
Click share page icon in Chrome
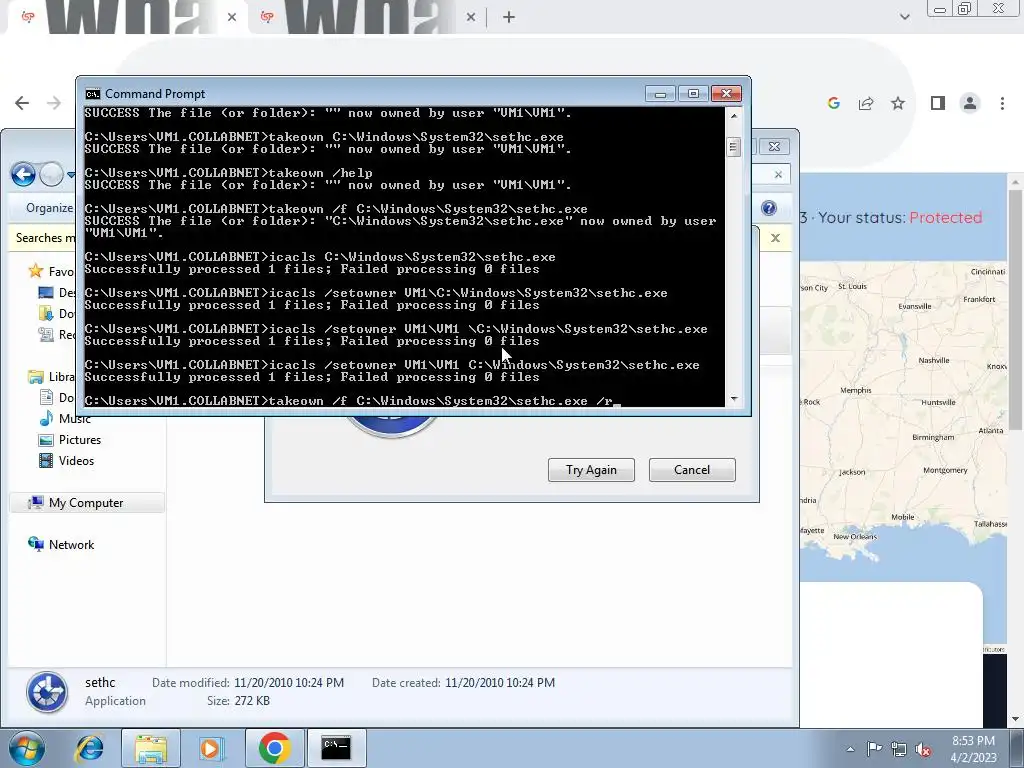pyautogui.click(x=866, y=103)
